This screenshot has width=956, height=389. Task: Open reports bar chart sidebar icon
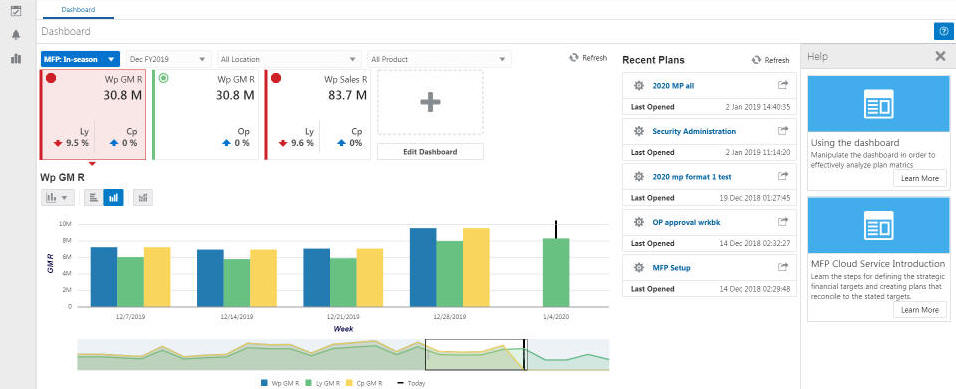(x=16, y=59)
